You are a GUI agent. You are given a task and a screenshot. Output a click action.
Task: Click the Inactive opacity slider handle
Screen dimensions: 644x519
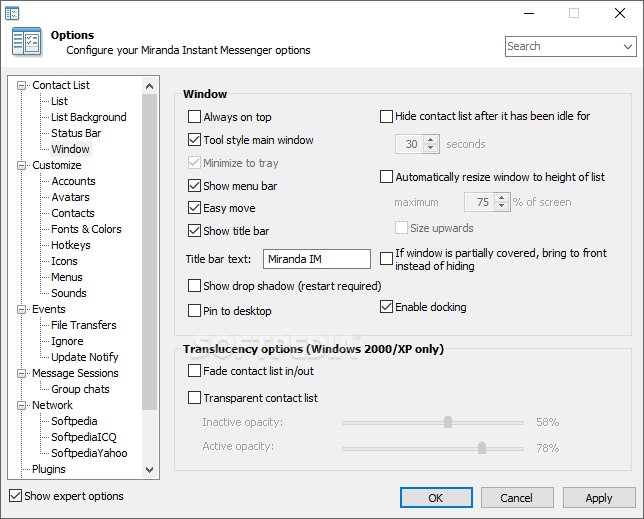(x=448, y=422)
